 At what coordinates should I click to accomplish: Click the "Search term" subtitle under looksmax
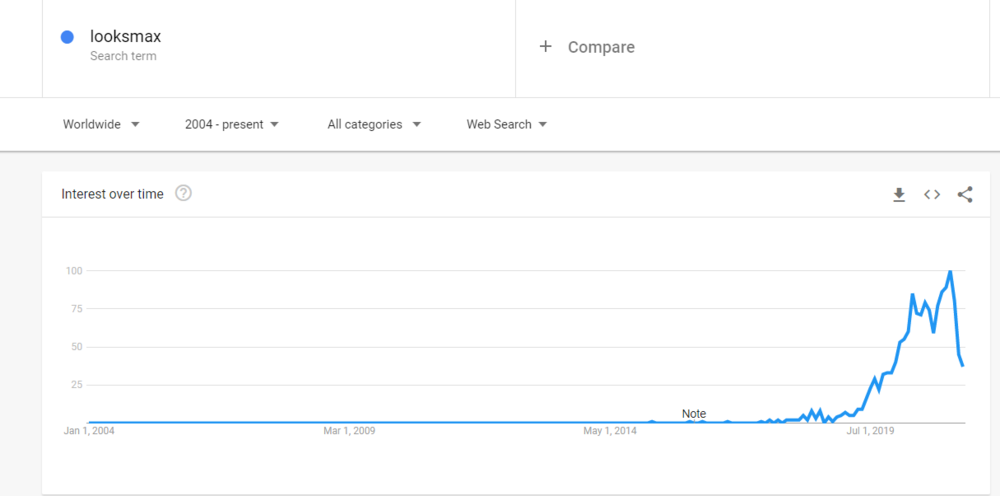(123, 56)
